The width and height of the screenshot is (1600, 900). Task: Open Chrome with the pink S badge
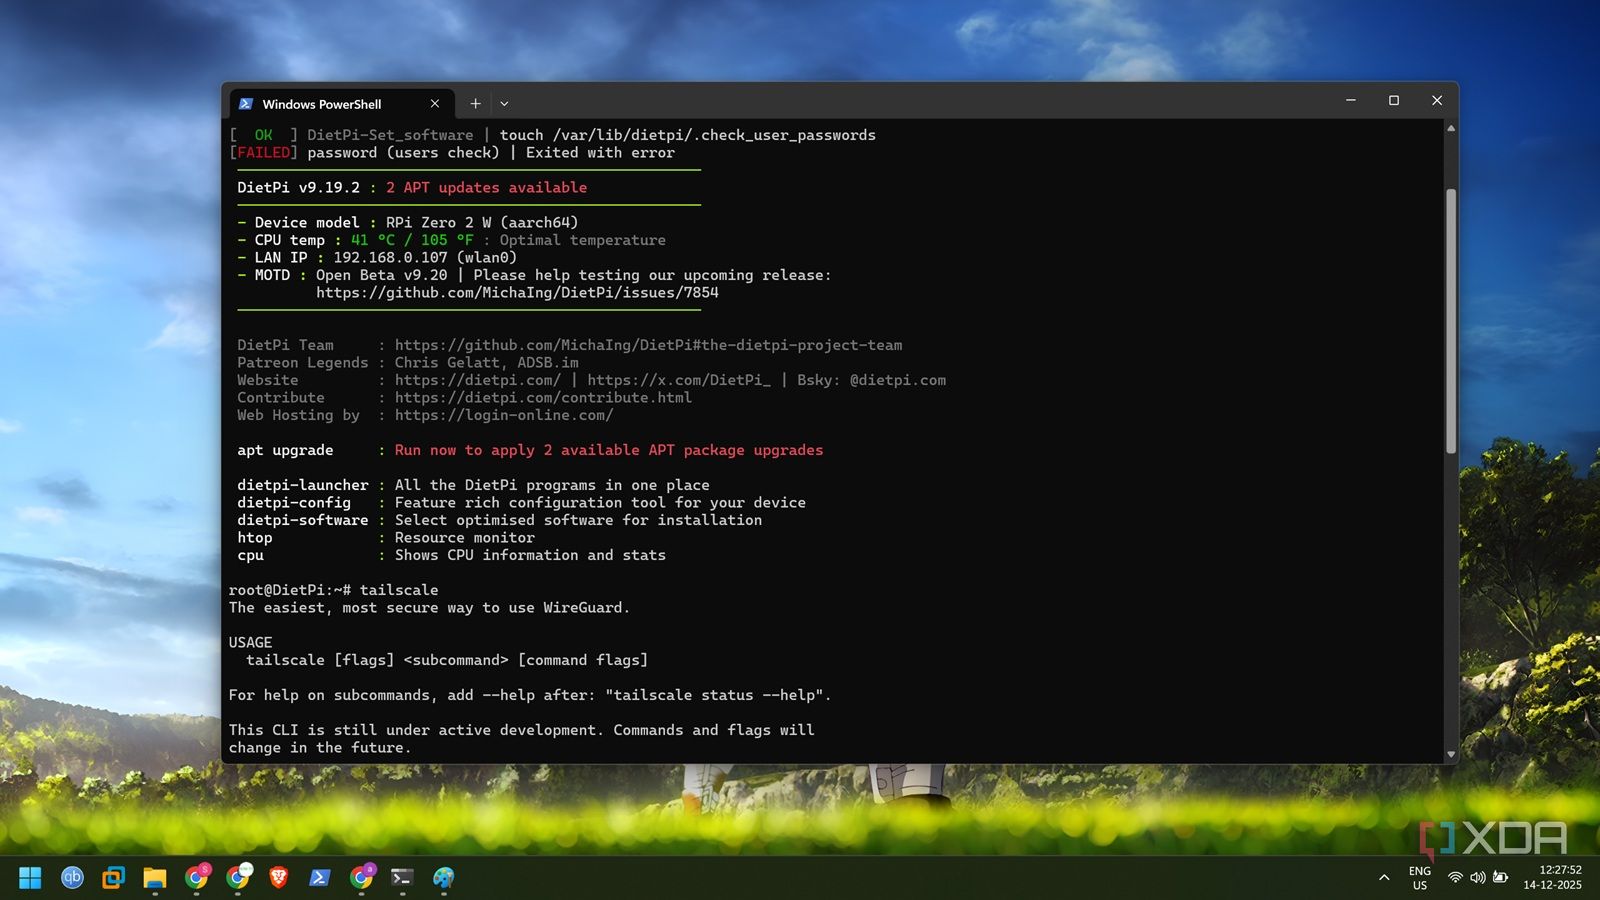[x=197, y=877]
